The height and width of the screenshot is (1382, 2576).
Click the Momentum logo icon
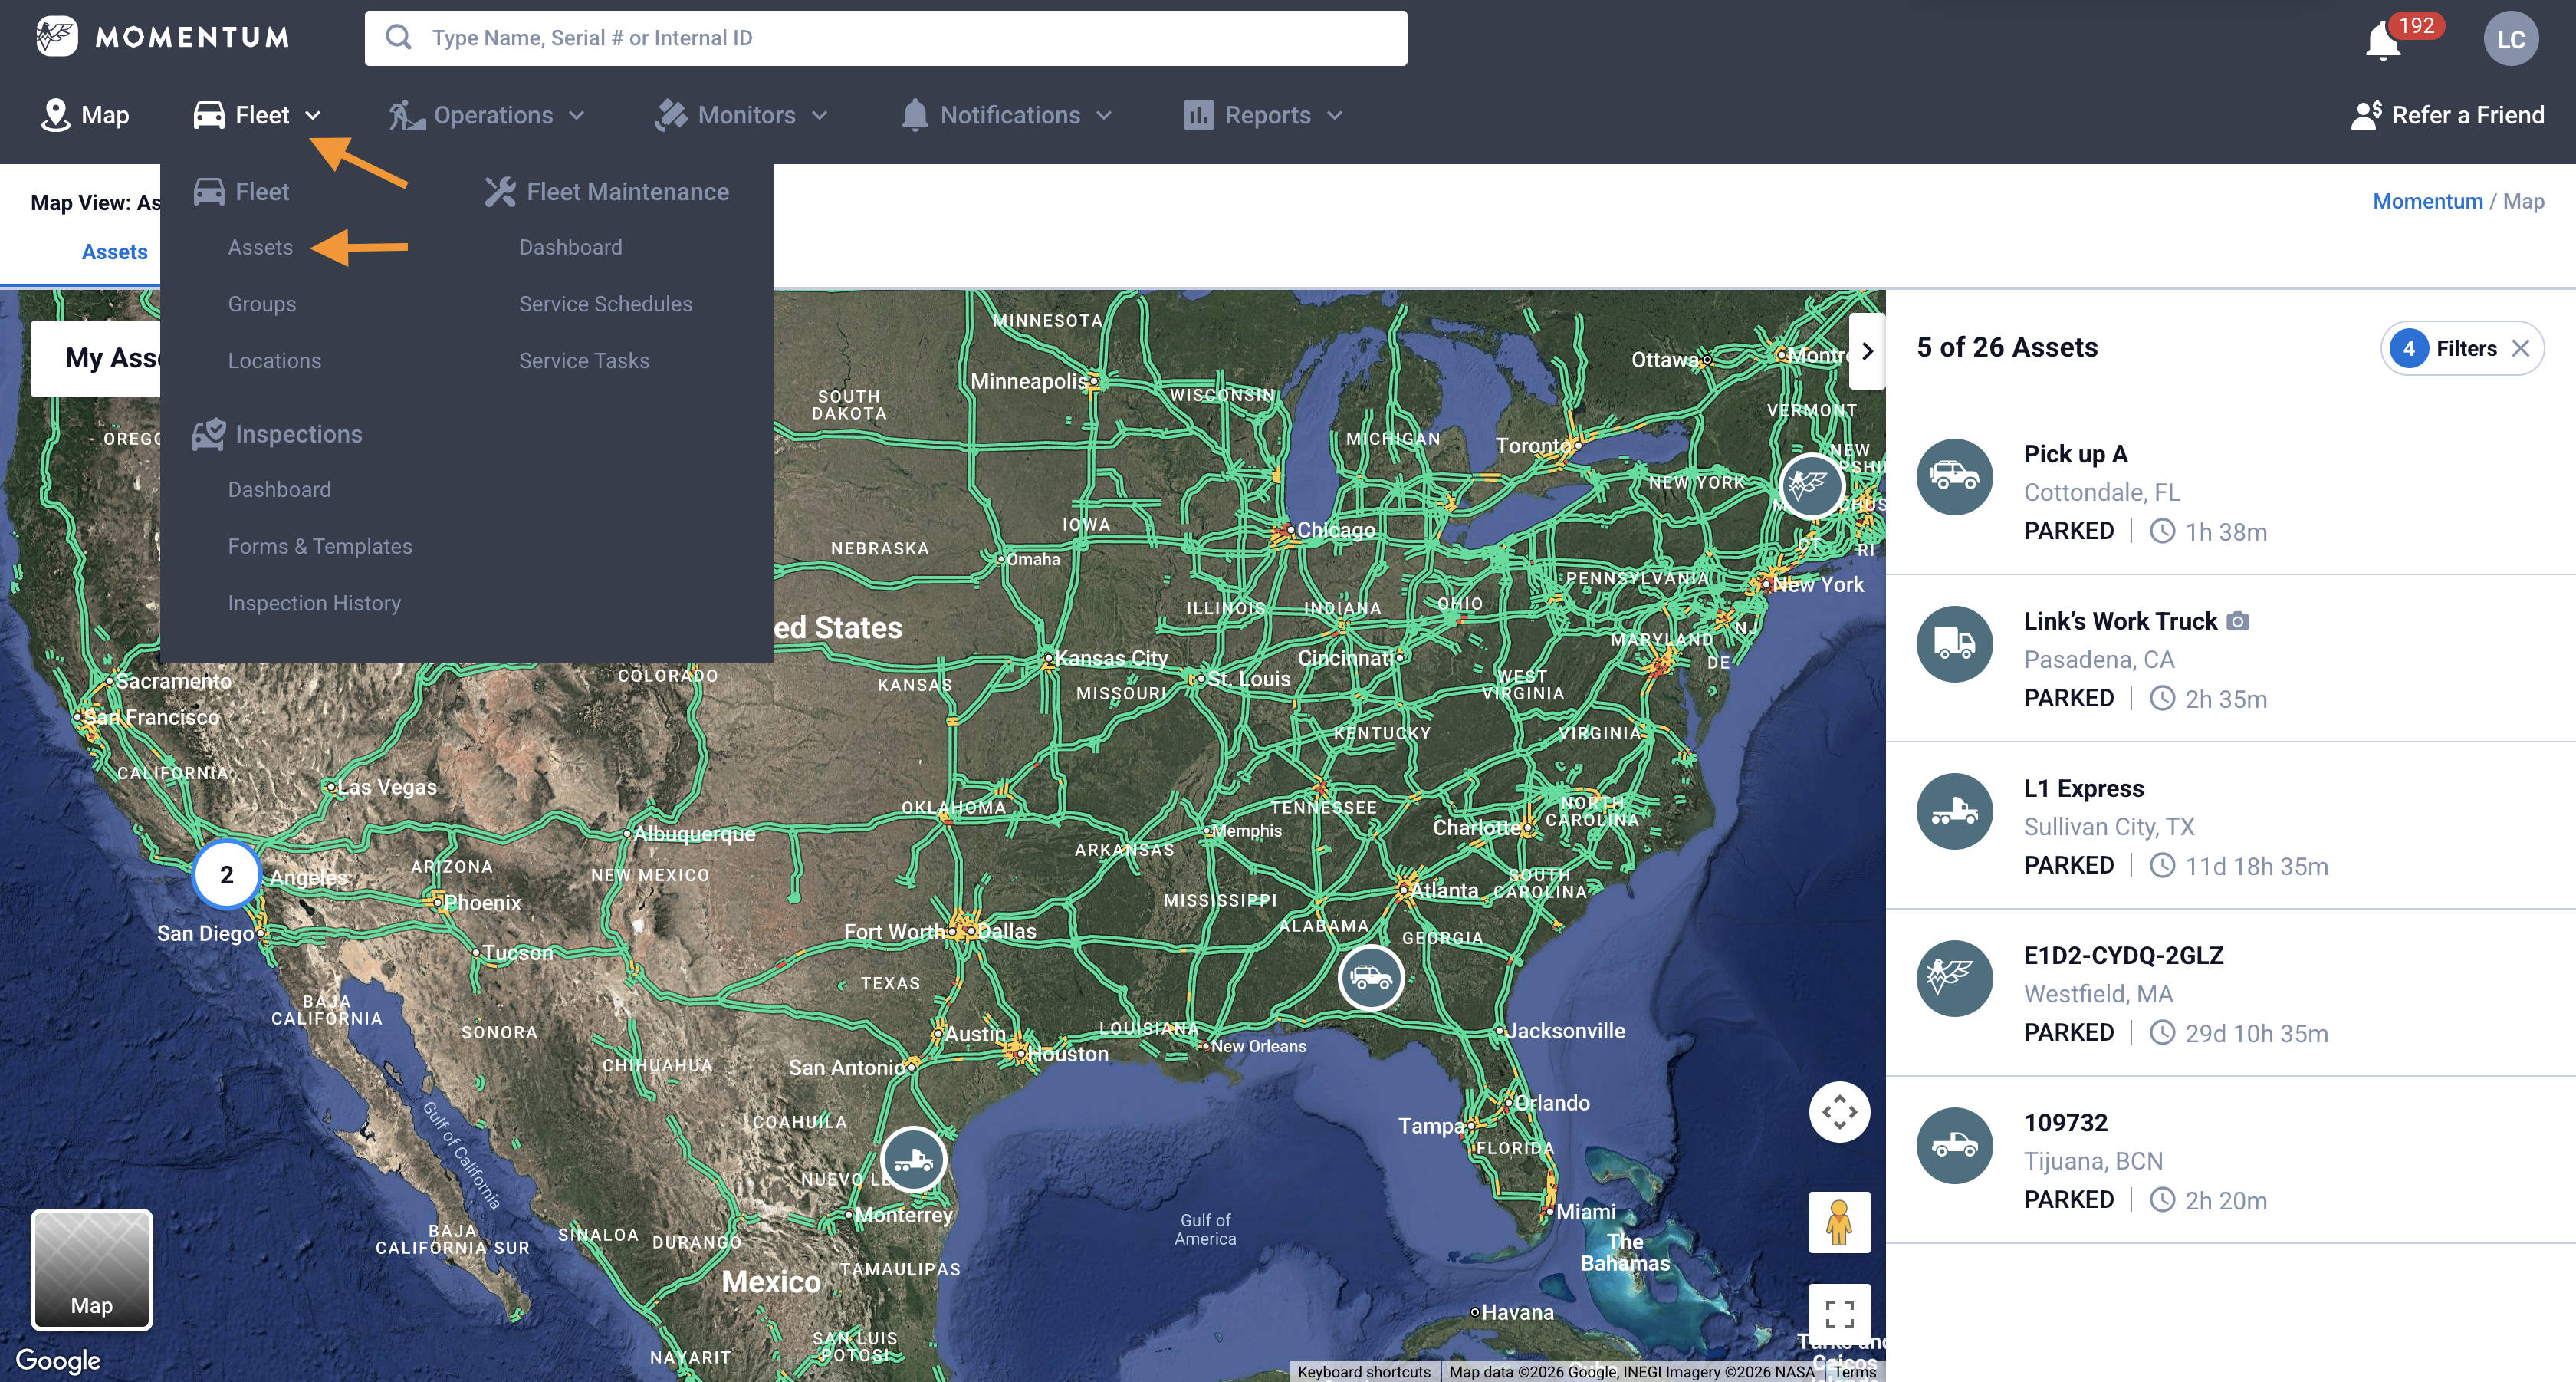[x=57, y=37]
